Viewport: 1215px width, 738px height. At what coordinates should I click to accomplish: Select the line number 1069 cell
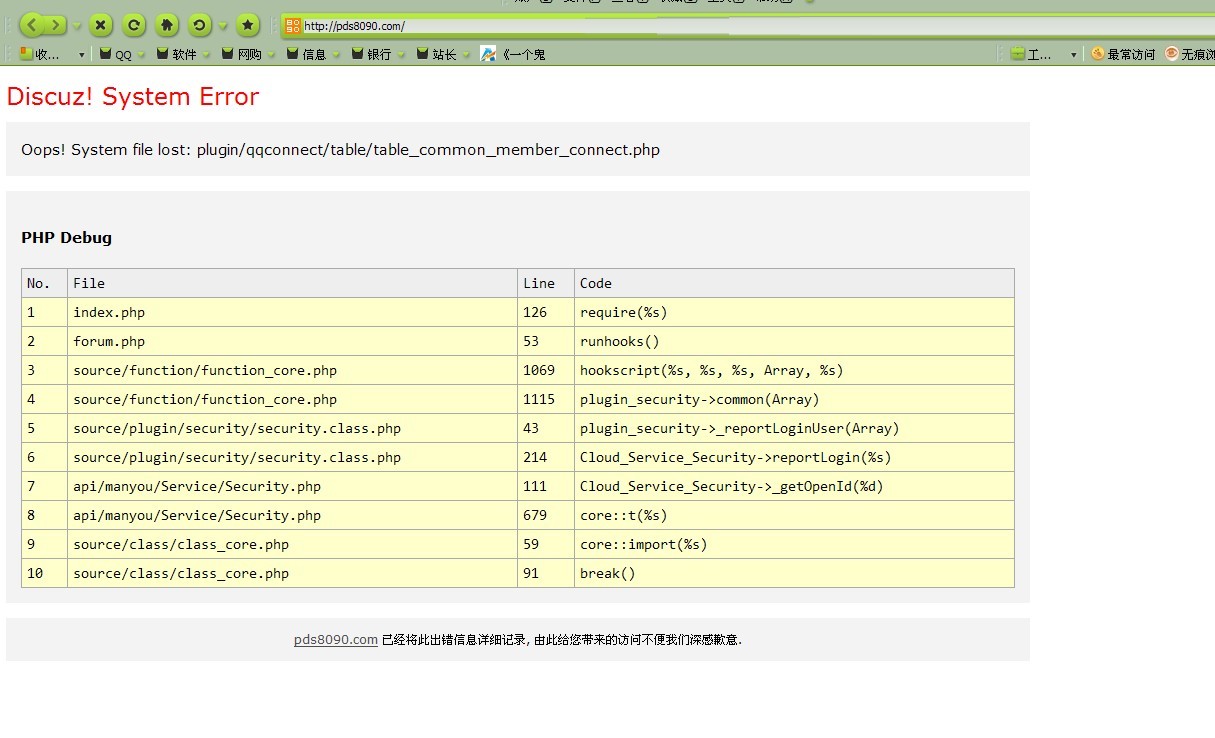tap(546, 370)
